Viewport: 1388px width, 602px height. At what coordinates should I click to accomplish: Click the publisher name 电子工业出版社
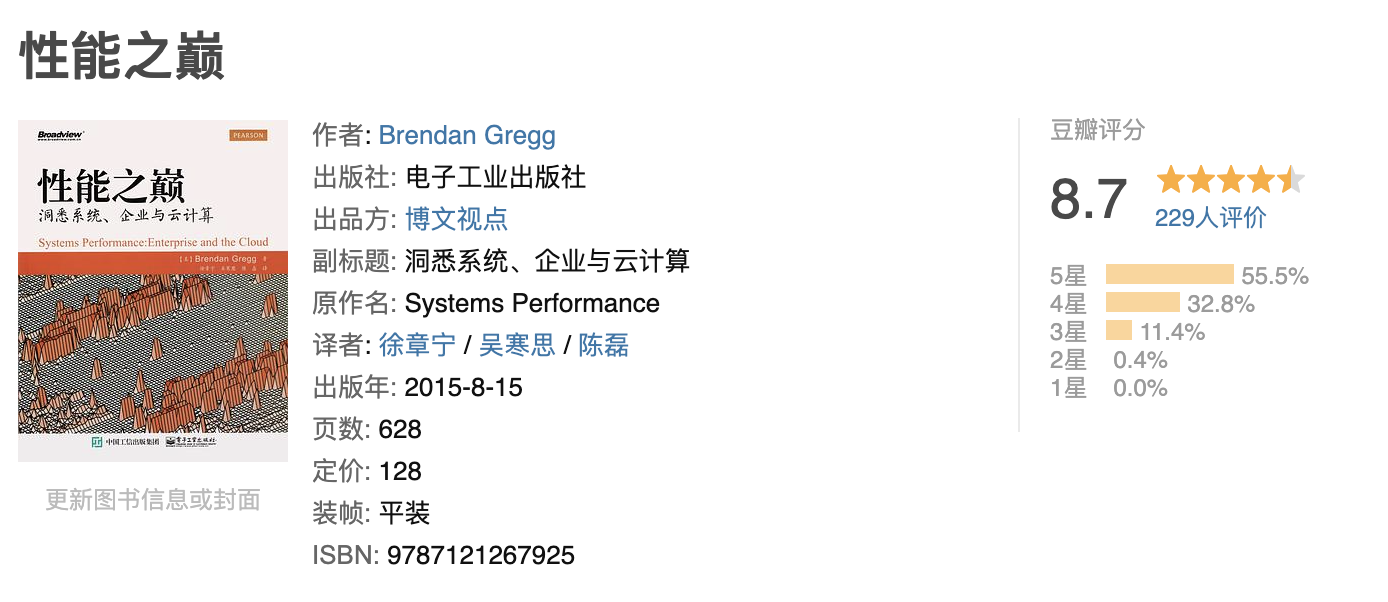coord(496,177)
